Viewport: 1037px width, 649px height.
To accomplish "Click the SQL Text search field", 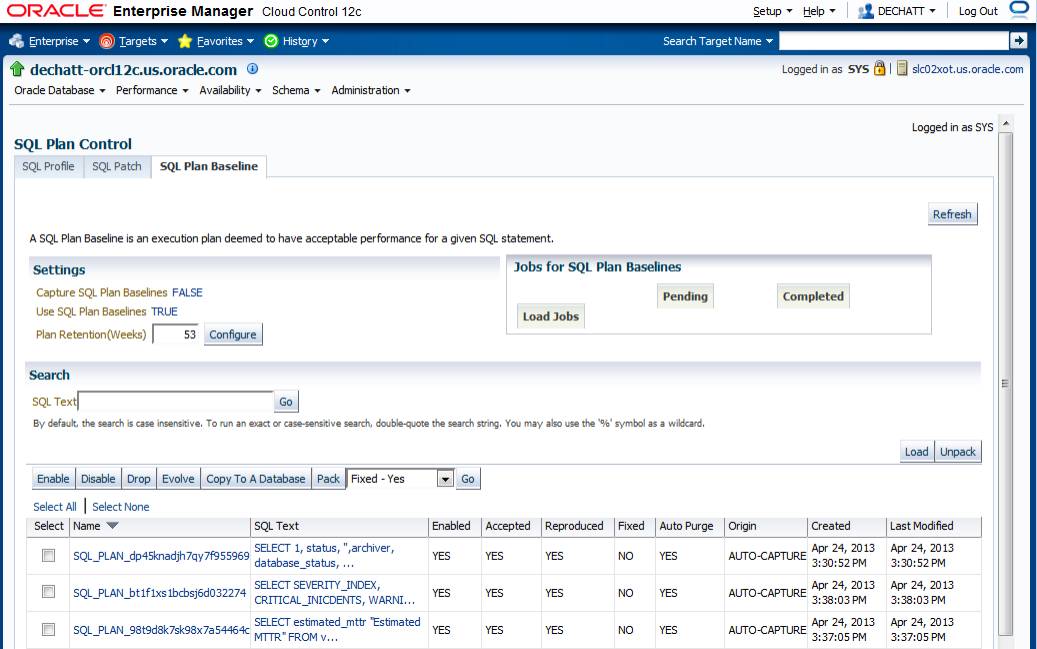I will coord(176,402).
